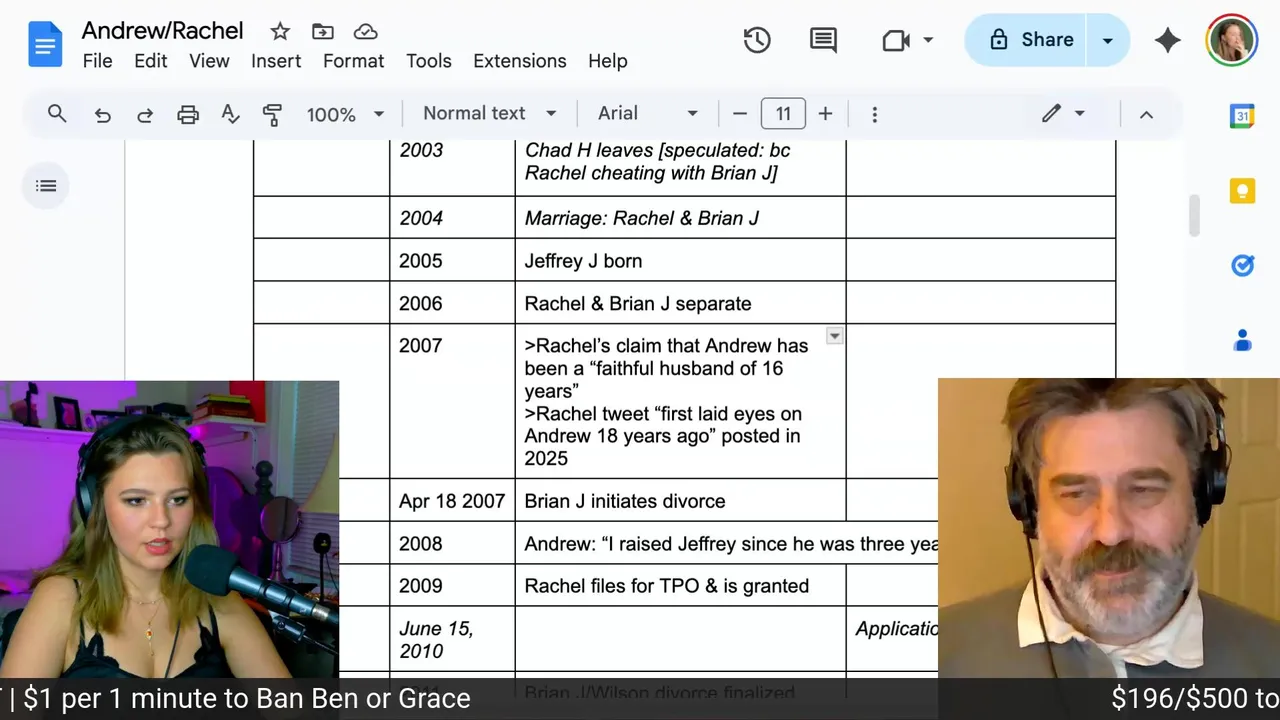Open Contacts side panel

click(1242, 341)
